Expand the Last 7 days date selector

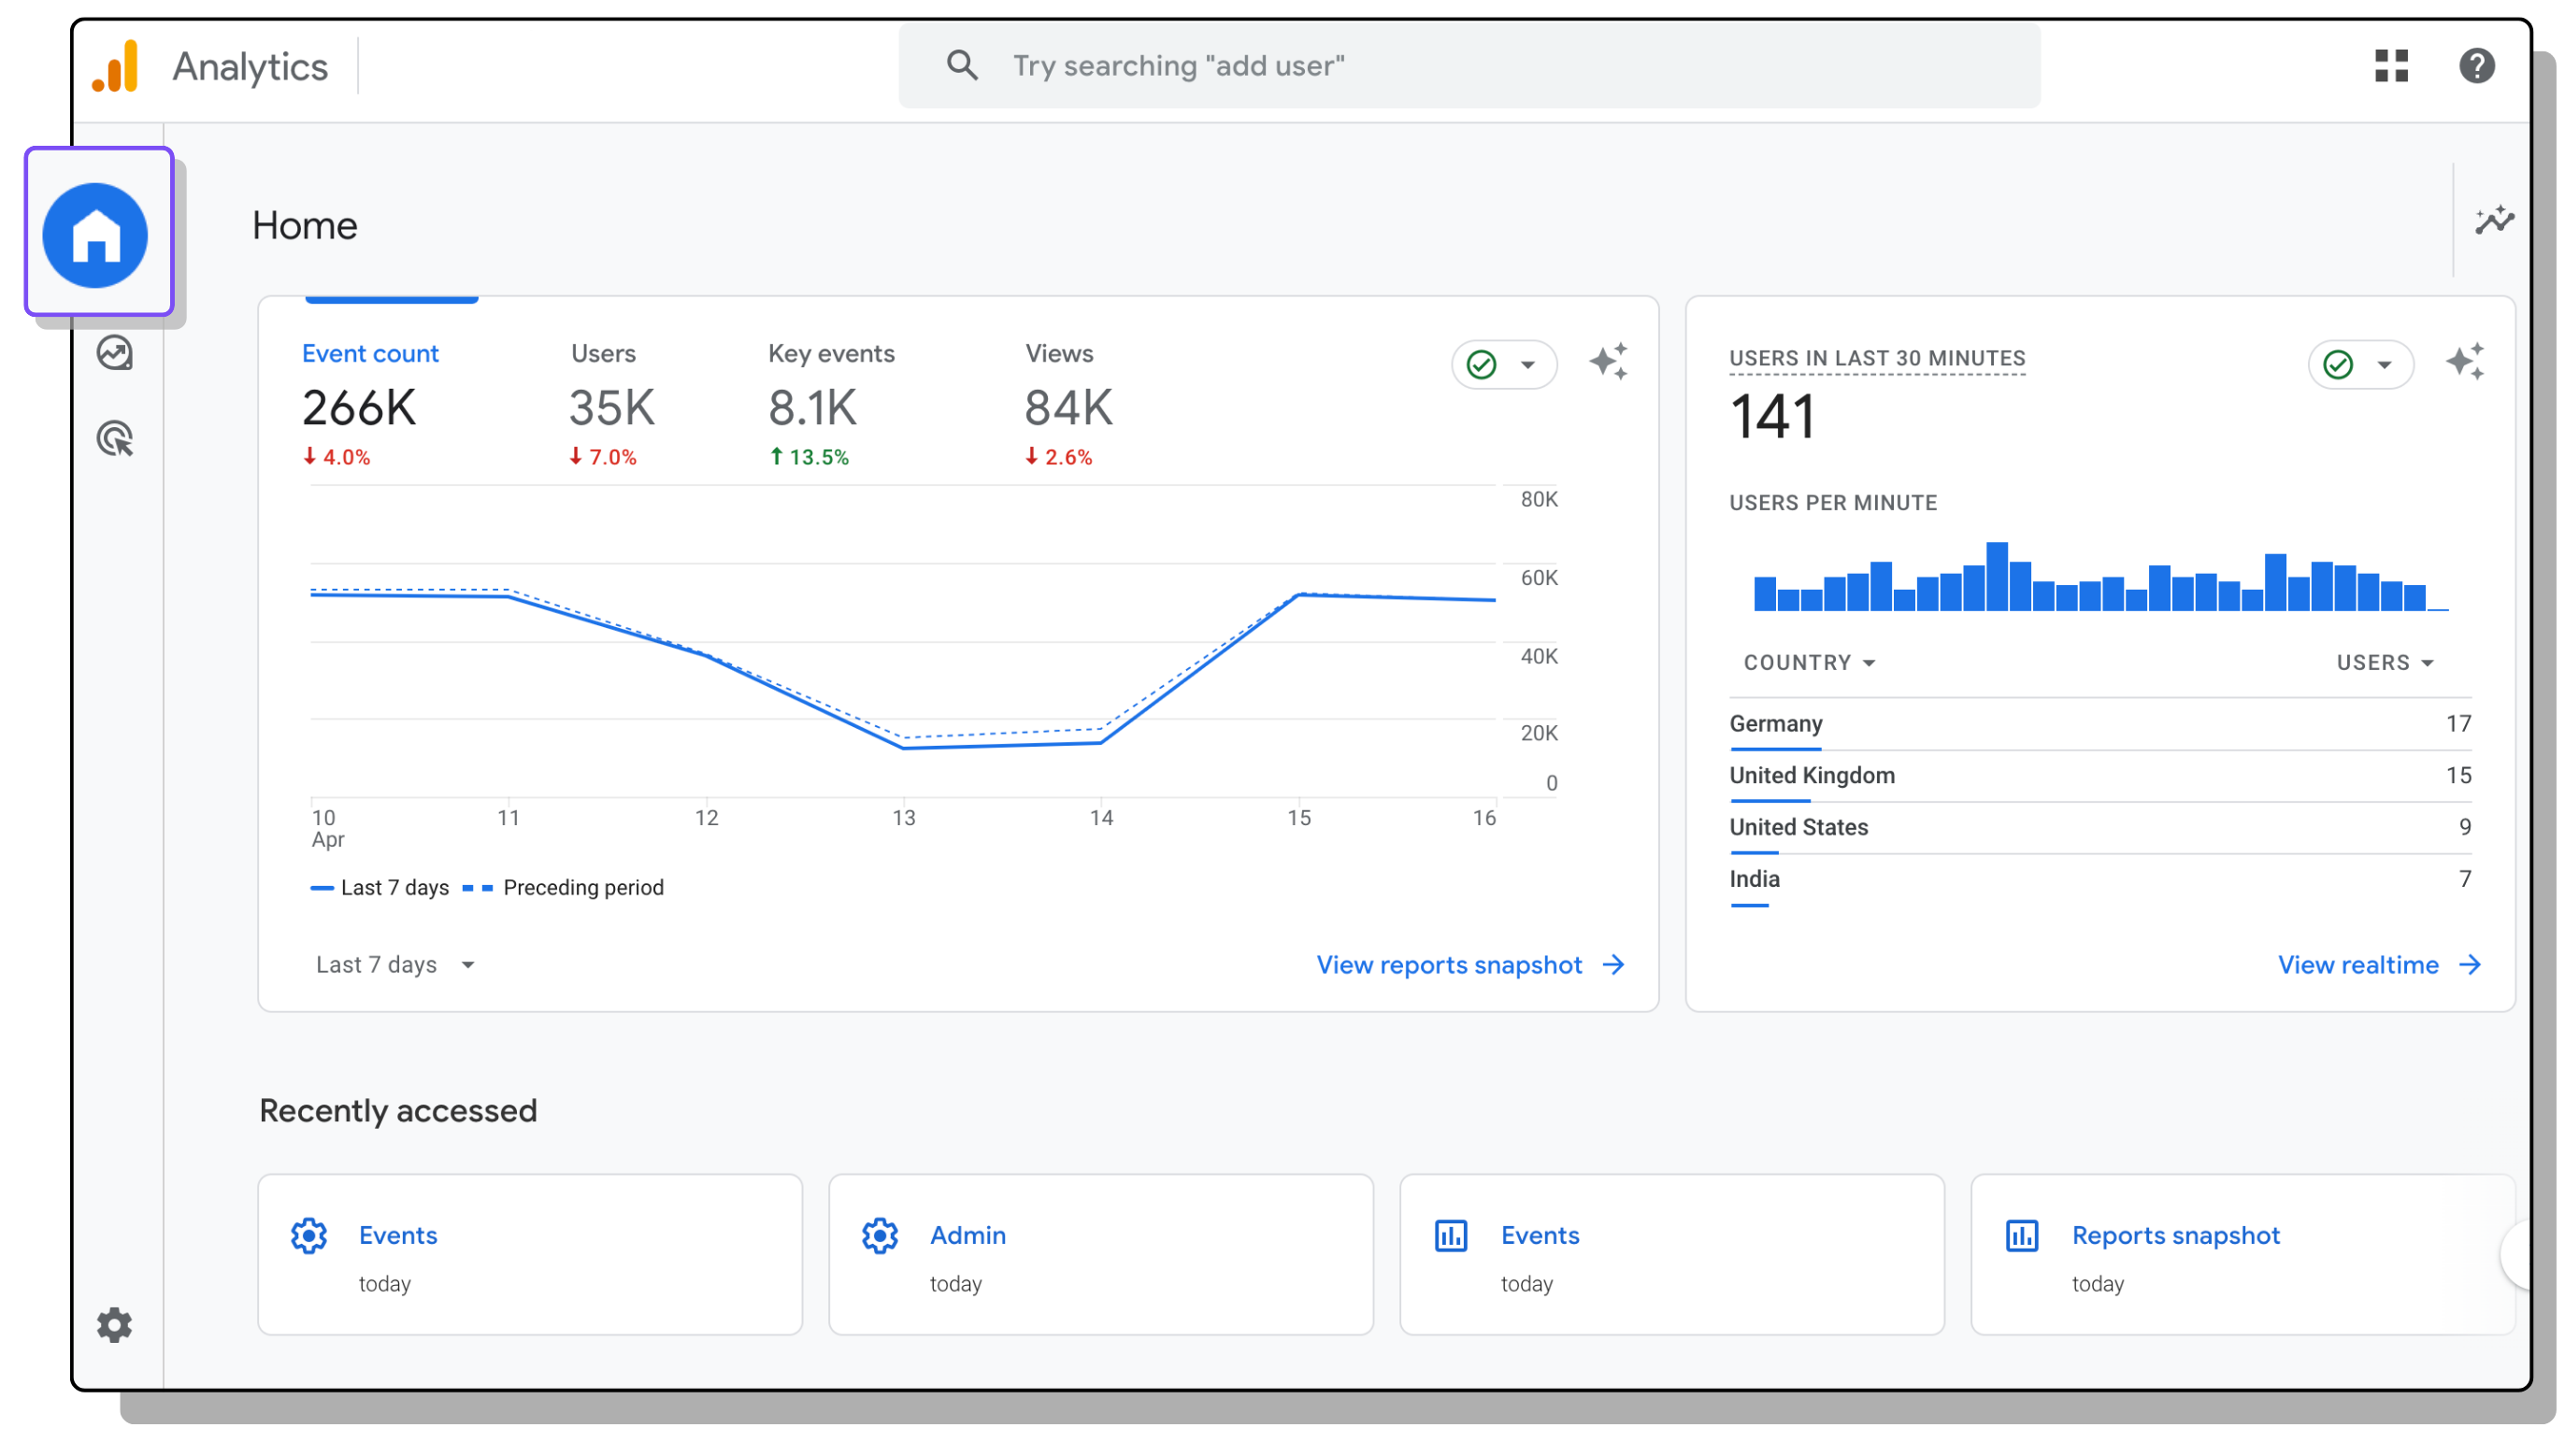pyautogui.click(x=395, y=964)
